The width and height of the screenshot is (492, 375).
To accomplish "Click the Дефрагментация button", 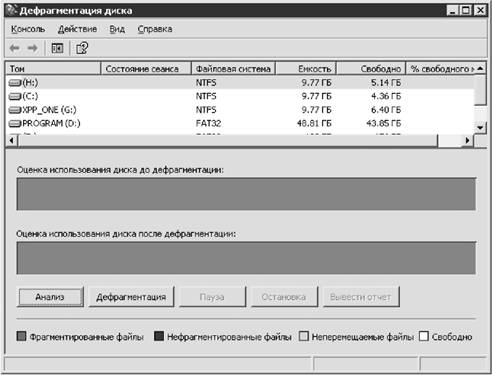I will pyautogui.click(x=131, y=297).
